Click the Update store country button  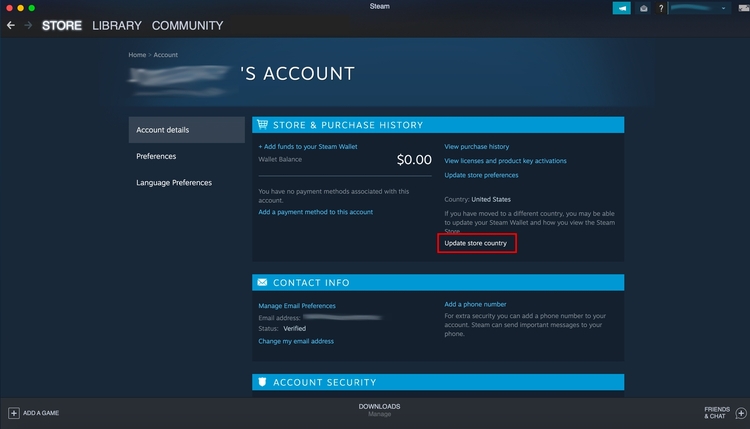[x=476, y=243]
